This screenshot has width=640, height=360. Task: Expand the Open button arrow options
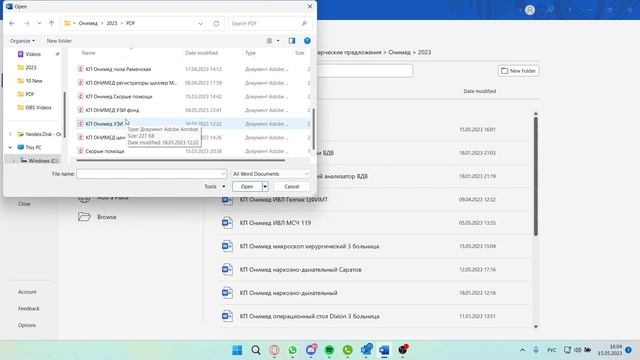pos(265,187)
